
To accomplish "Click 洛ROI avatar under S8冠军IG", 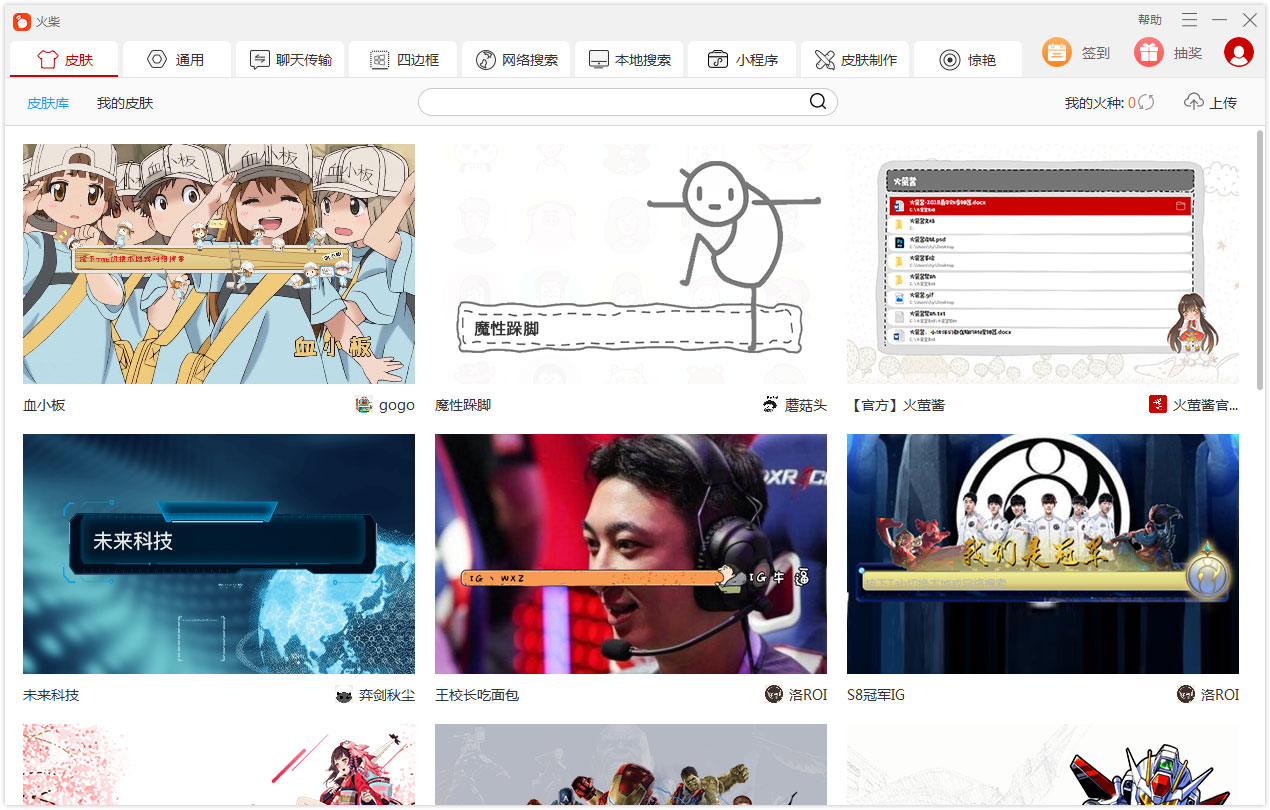I will [1186, 695].
